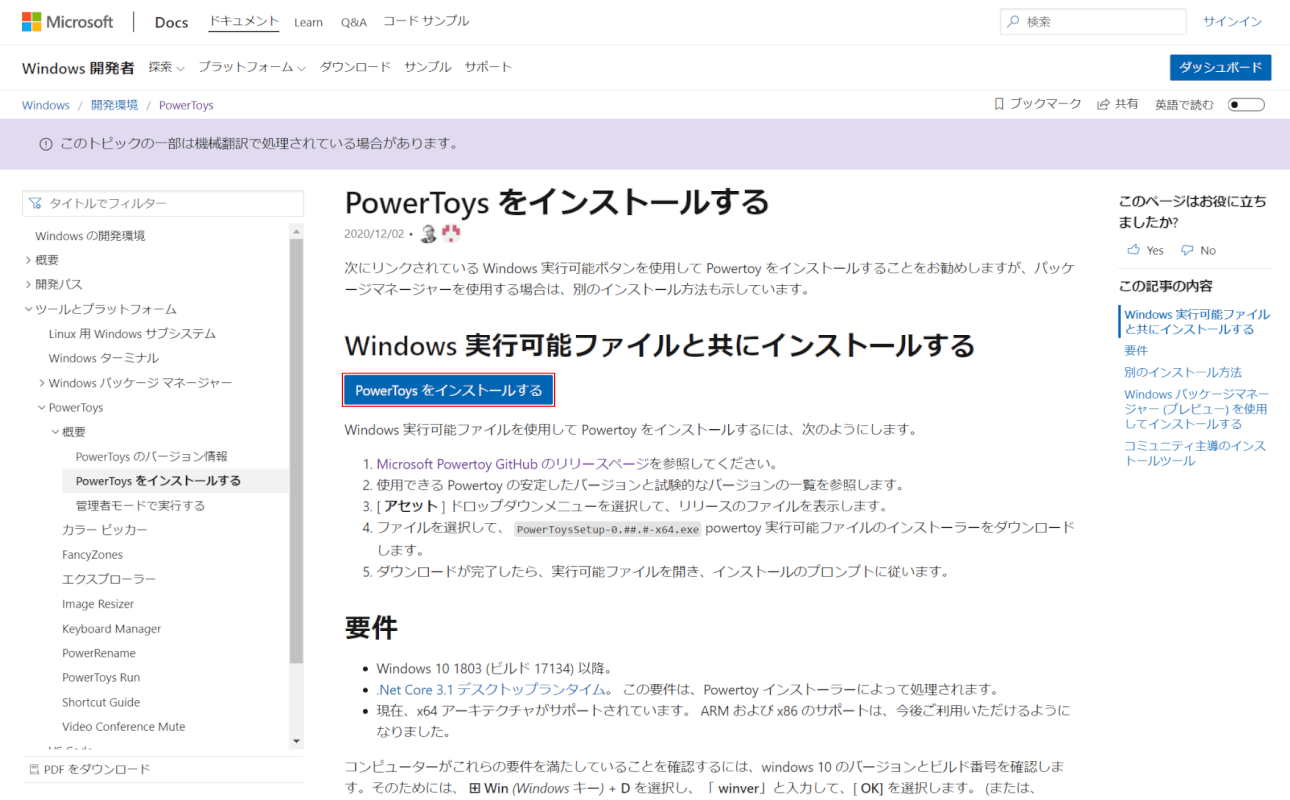The image size is (1290, 800).
Task: Click the タイトルでフィルター filter field
Action: click(163, 203)
